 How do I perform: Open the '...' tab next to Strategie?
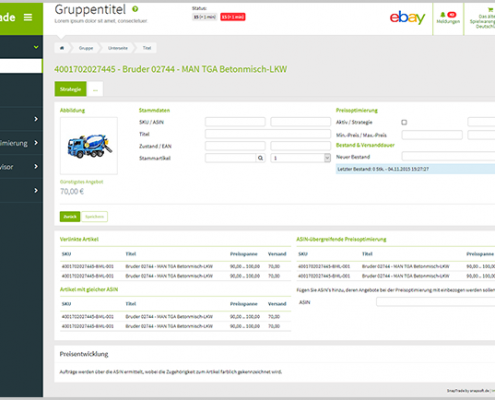click(x=95, y=89)
